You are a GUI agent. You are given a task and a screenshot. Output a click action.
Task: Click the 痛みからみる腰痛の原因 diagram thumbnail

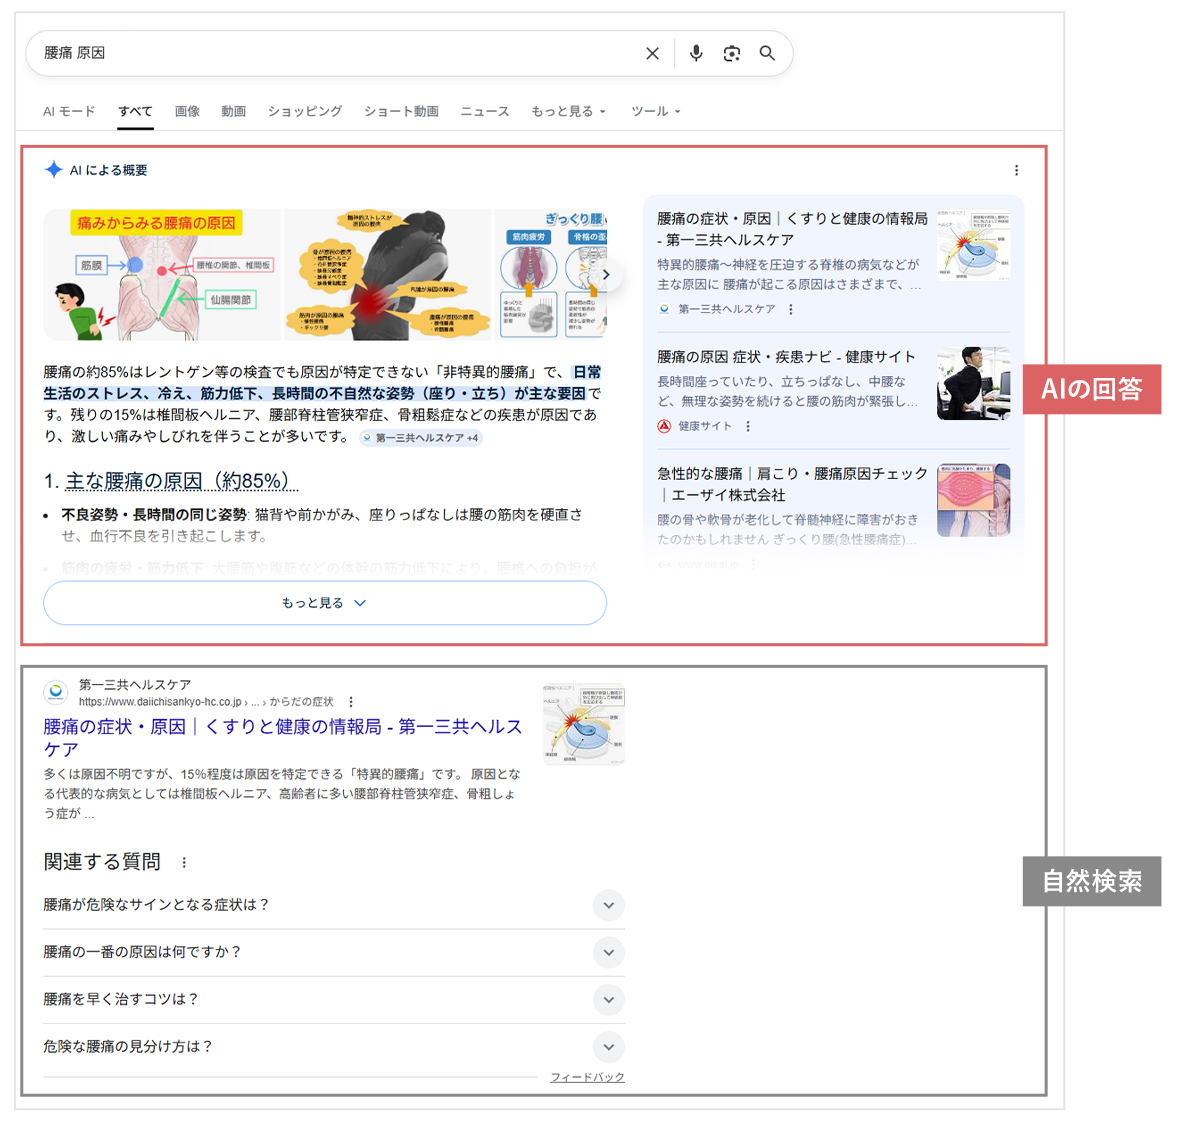click(162, 275)
